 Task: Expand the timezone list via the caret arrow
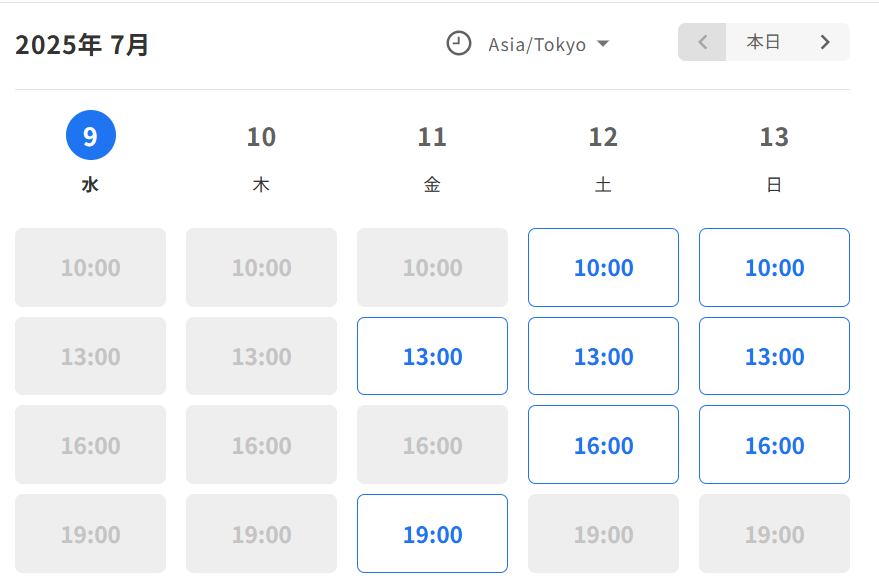pos(603,44)
